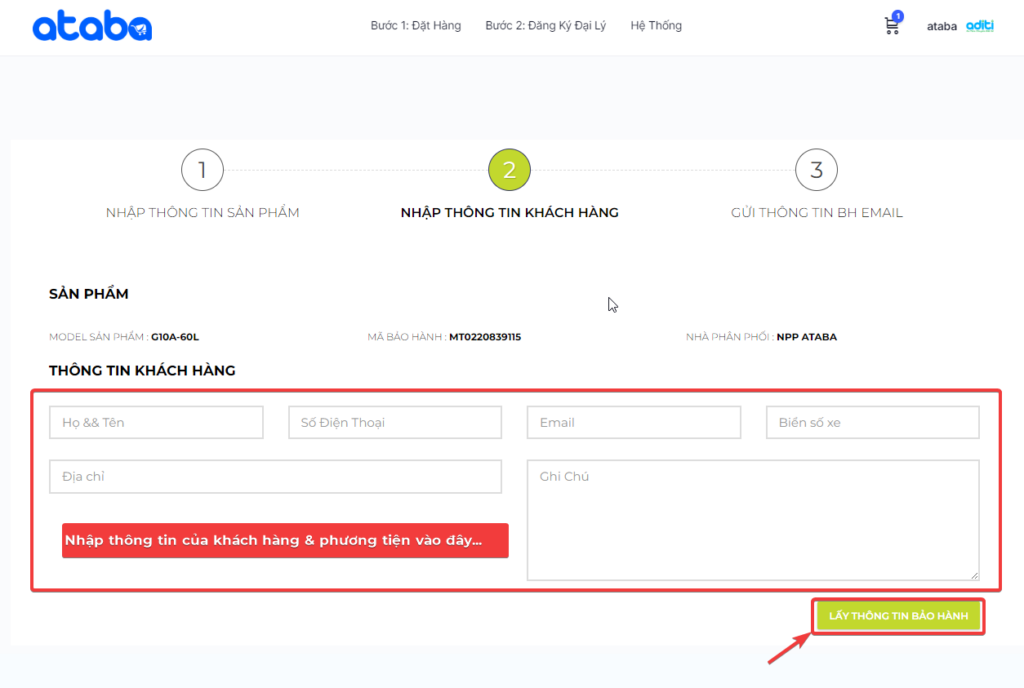The height and width of the screenshot is (688, 1024).
Task: Click the Nhập Thông Tin Sản Phẩm label
Action: 202,212
